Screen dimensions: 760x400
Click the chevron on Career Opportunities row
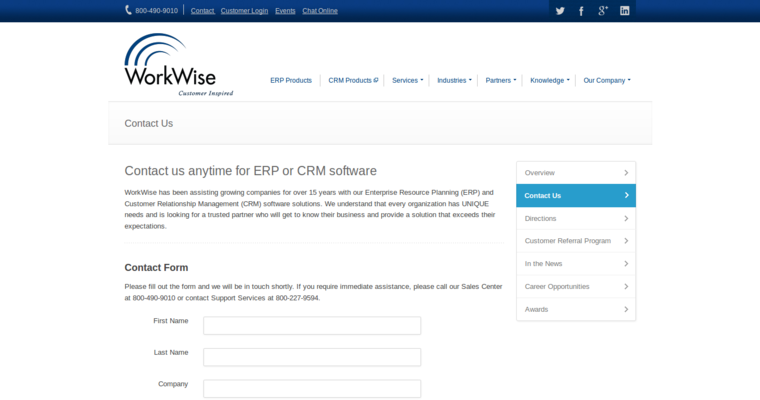pyautogui.click(x=626, y=287)
